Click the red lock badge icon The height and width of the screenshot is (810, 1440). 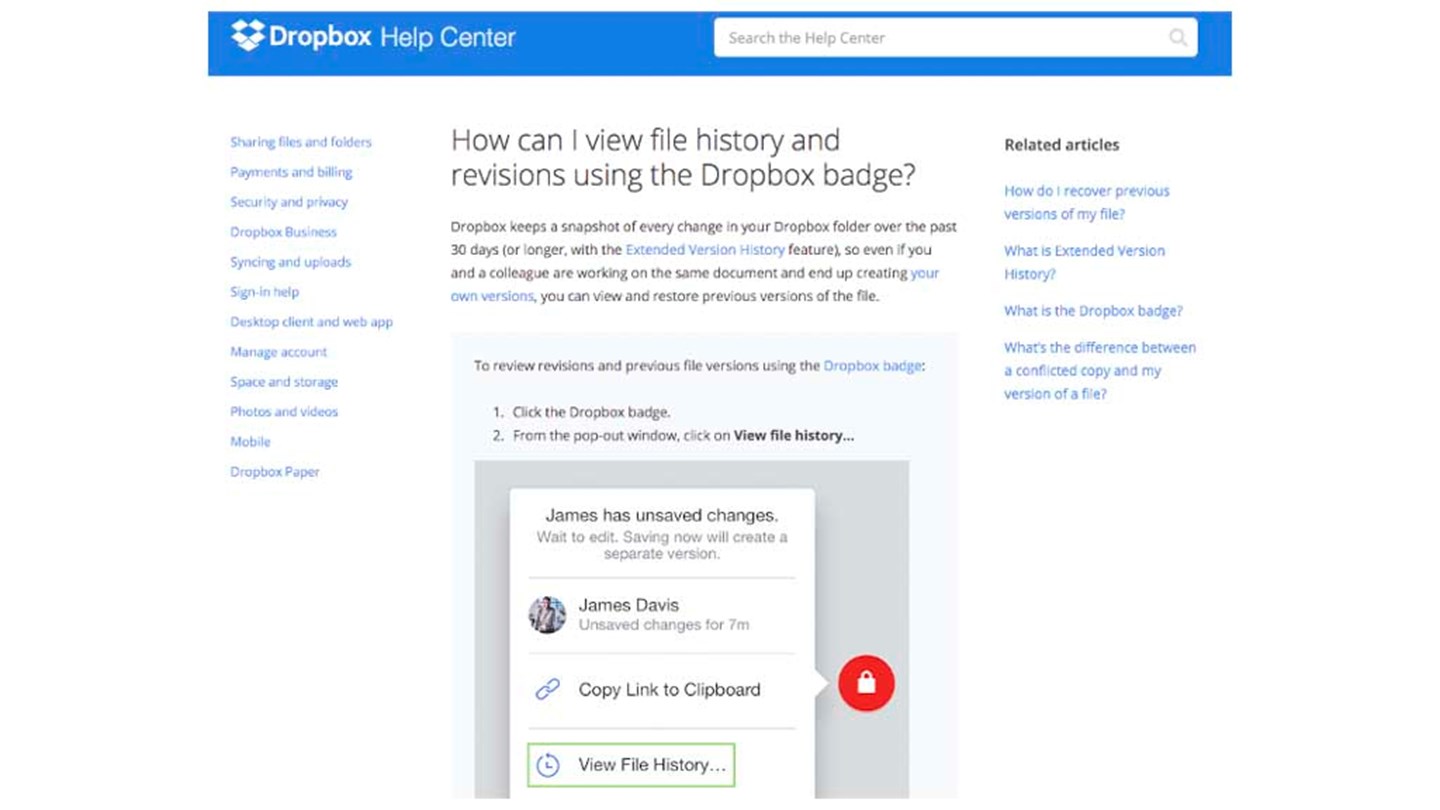pyautogui.click(x=865, y=682)
